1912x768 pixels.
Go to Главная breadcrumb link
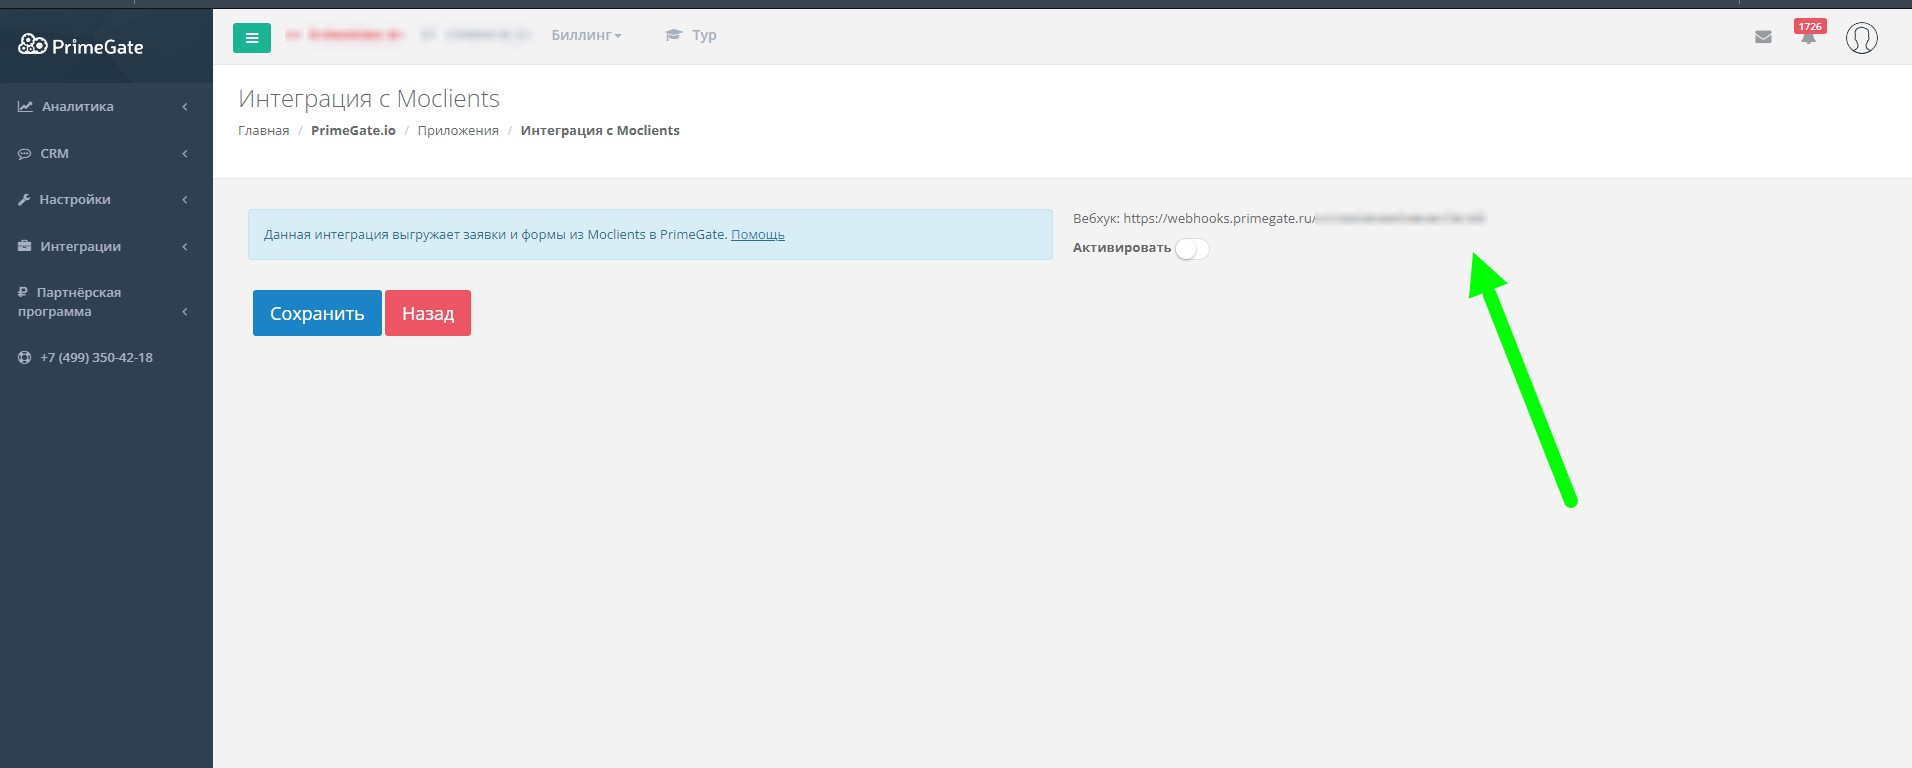pyautogui.click(x=264, y=131)
